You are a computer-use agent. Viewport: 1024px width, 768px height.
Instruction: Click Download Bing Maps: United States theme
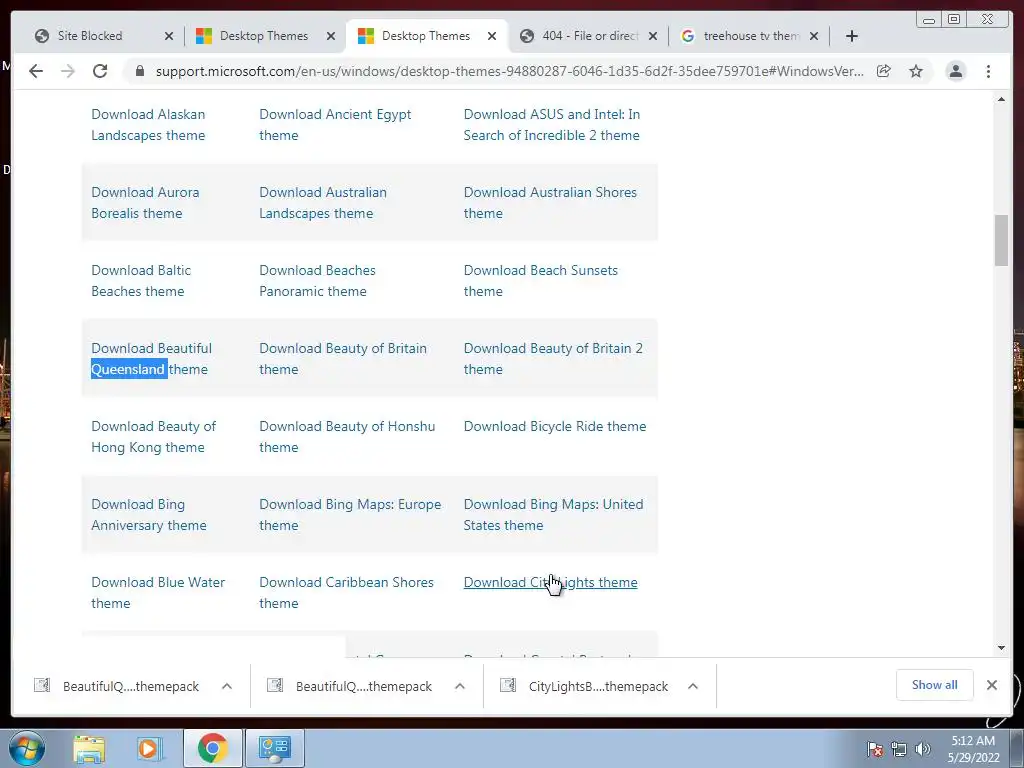click(x=553, y=515)
